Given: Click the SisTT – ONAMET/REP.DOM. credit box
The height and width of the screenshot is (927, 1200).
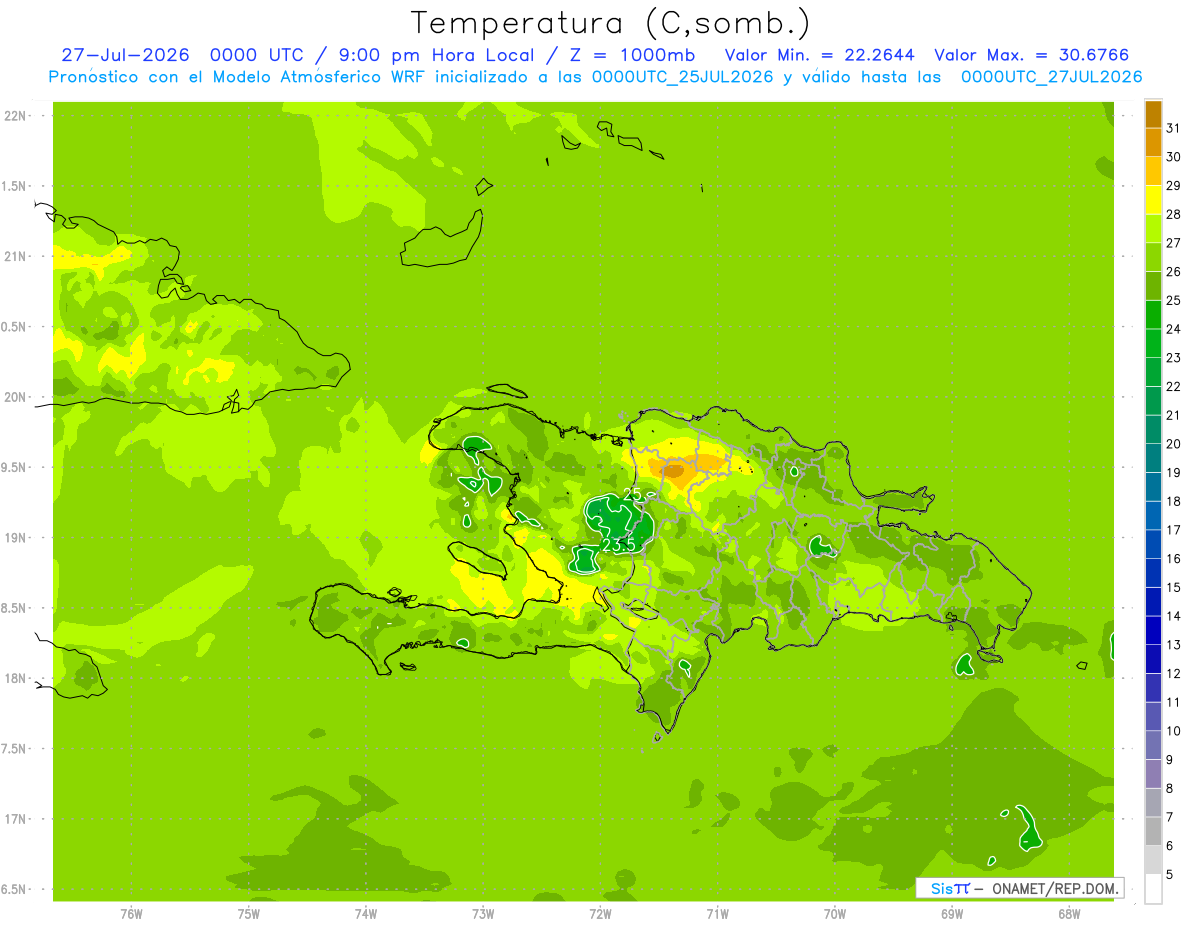Looking at the screenshot, I should [1020, 888].
